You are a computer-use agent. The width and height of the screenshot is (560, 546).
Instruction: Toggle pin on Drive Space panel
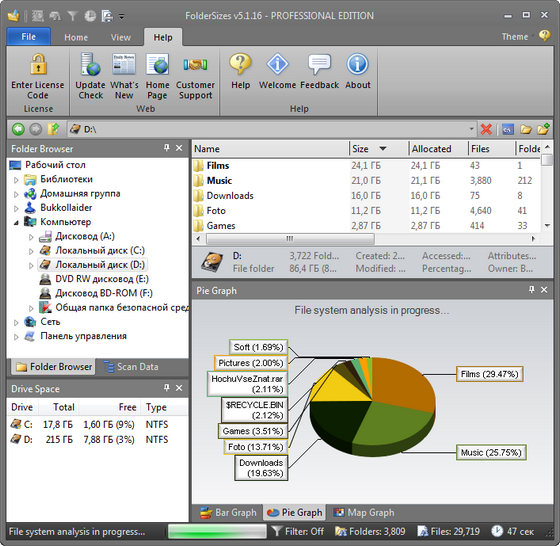click(167, 388)
